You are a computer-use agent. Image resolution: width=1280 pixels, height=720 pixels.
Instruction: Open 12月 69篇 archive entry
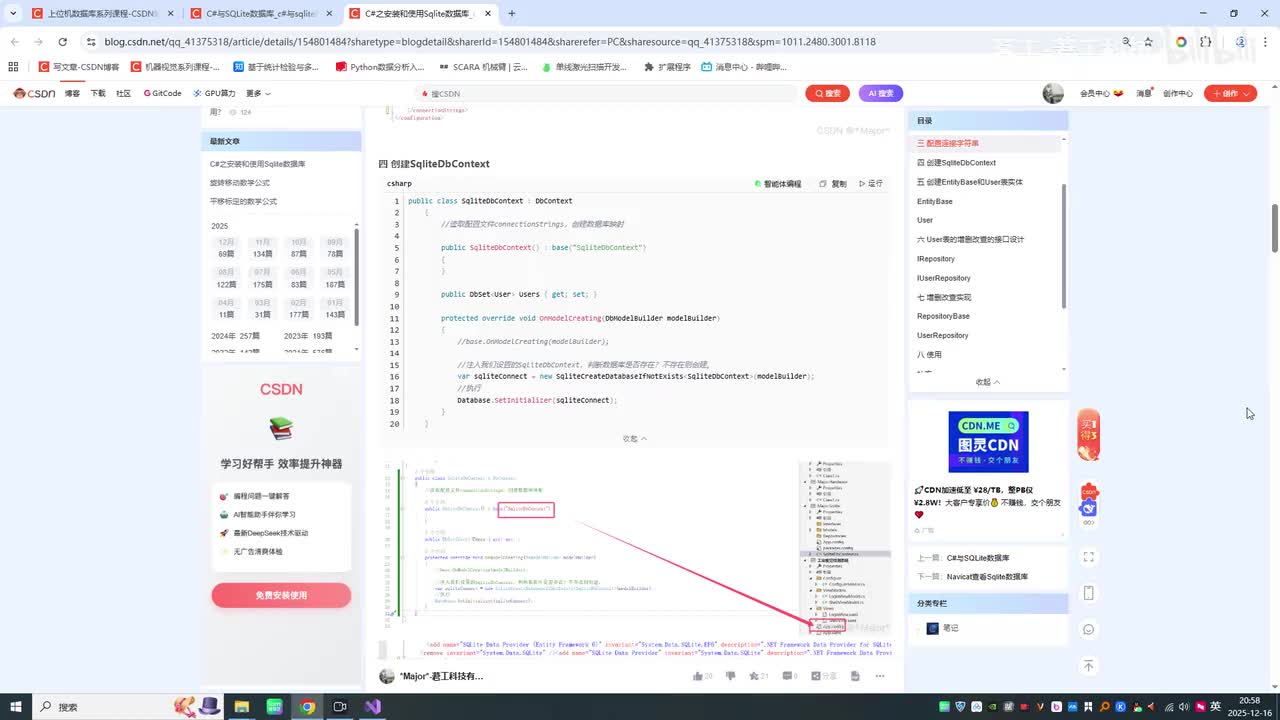(227, 248)
